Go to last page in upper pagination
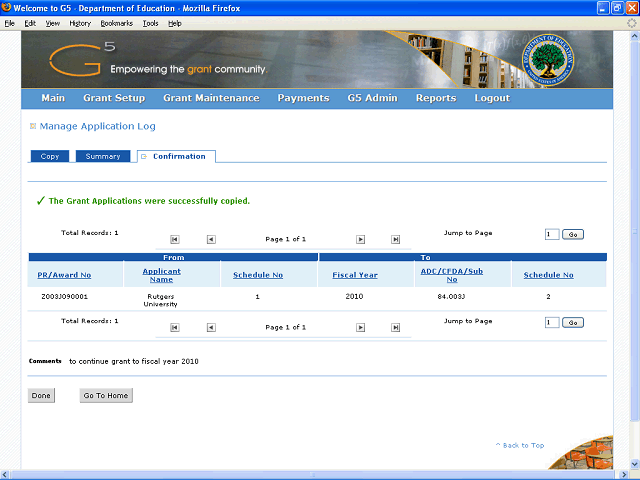This screenshot has height=480, width=640. click(396, 240)
